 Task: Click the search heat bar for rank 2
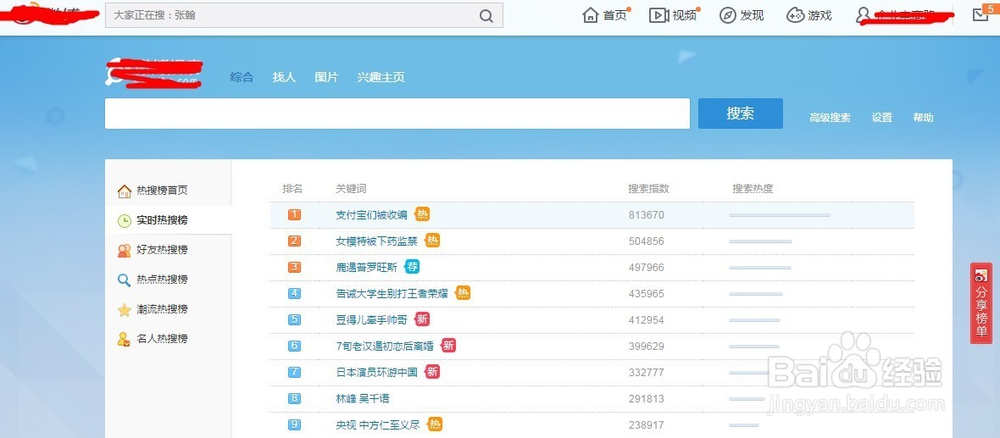(x=760, y=241)
